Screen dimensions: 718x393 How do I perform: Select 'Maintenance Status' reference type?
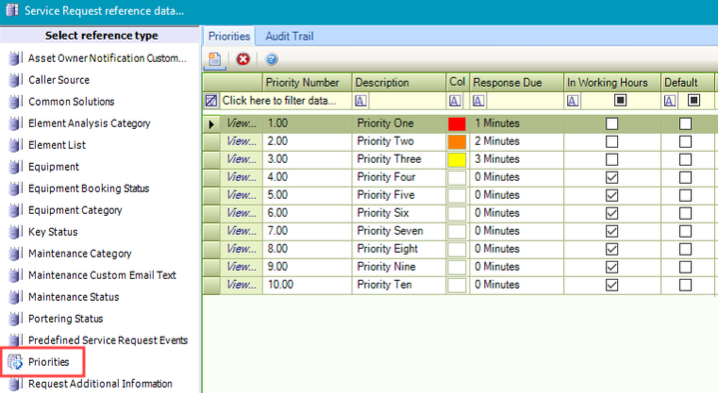click(73, 297)
